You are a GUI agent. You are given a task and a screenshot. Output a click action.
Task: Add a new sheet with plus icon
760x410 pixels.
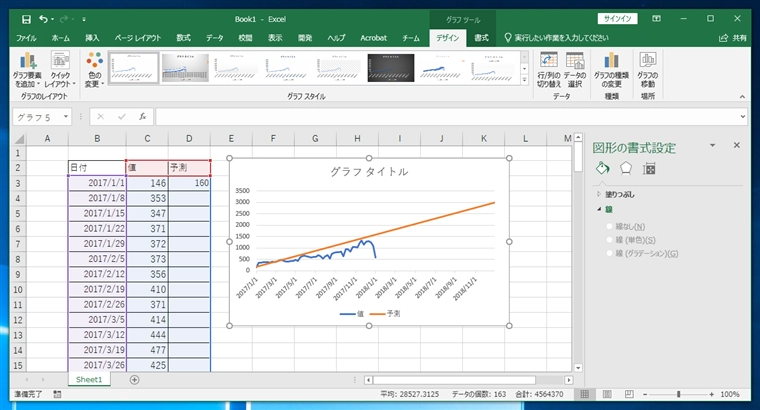pos(134,380)
